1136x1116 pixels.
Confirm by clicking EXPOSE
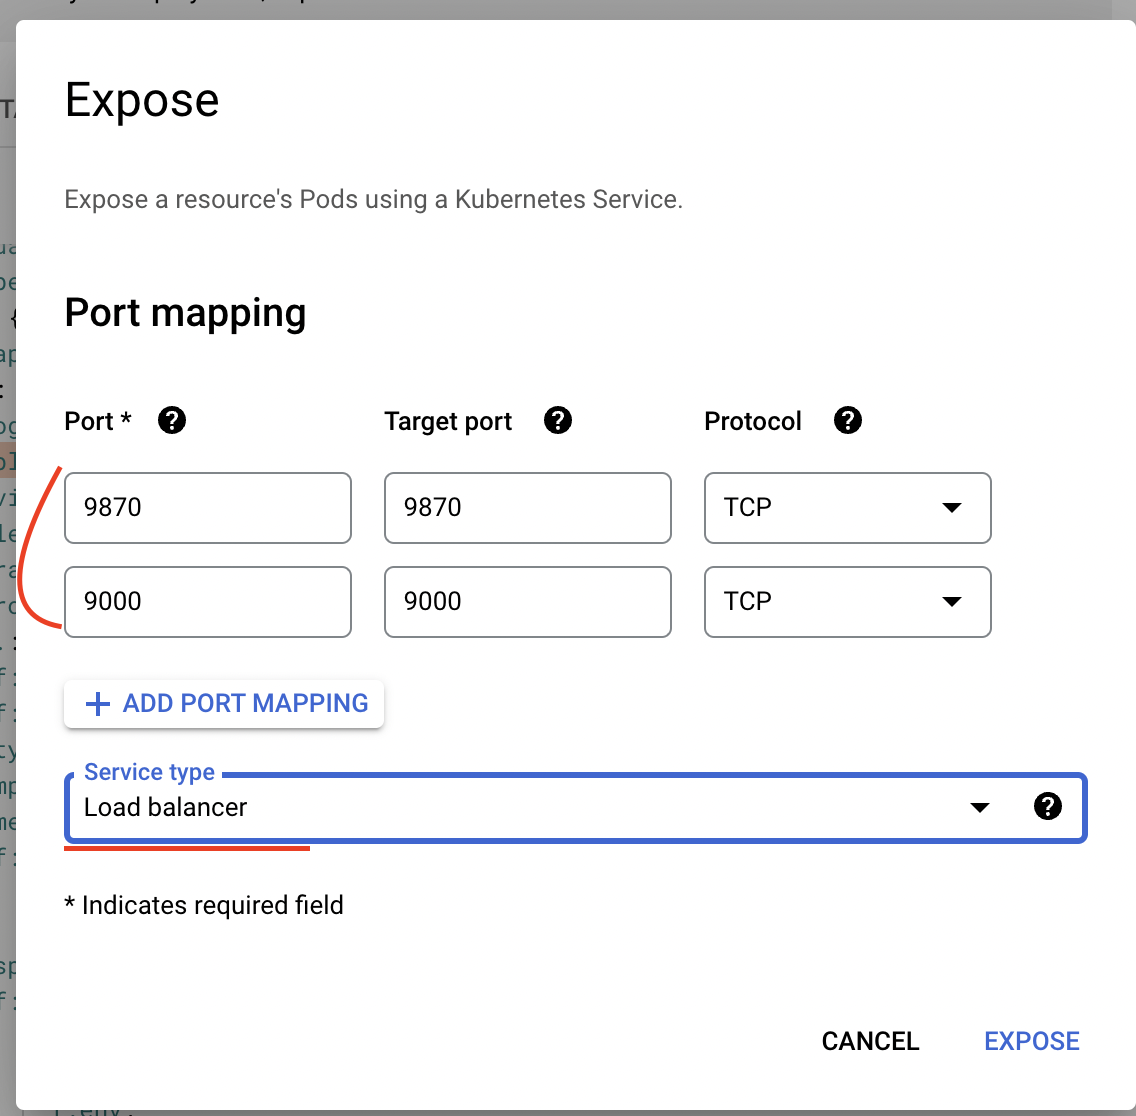1032,1041
